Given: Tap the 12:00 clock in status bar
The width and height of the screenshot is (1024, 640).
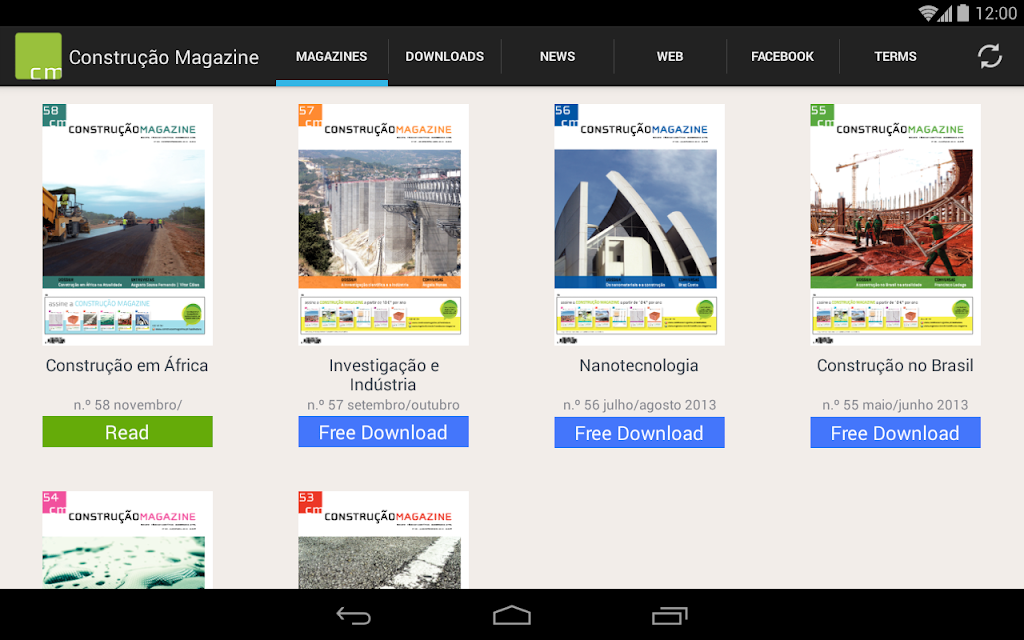Looking at the screenshot, I should 996,13.
